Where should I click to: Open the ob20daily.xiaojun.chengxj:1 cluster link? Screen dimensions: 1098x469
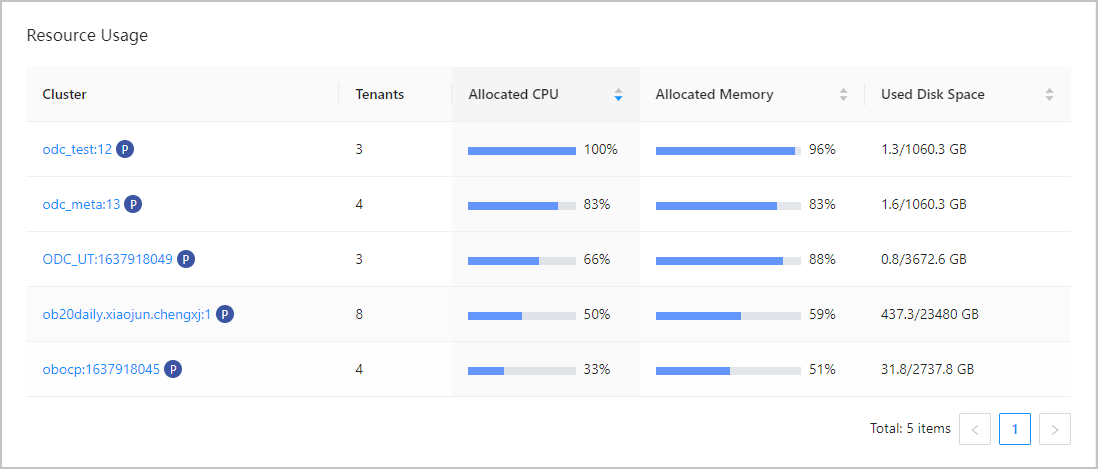click(x=127, y=314)
